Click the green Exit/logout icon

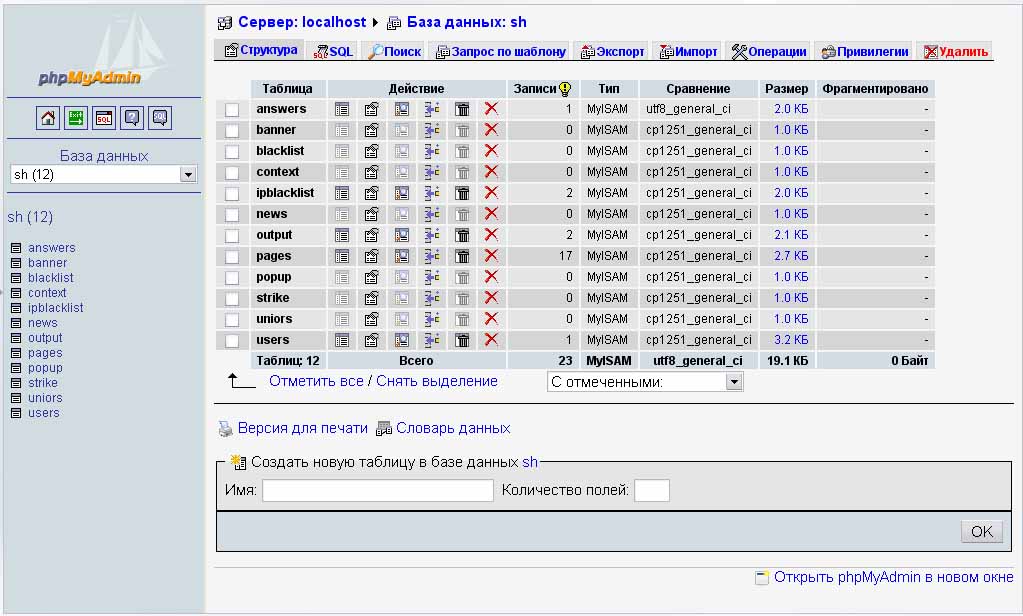point(76,118)
